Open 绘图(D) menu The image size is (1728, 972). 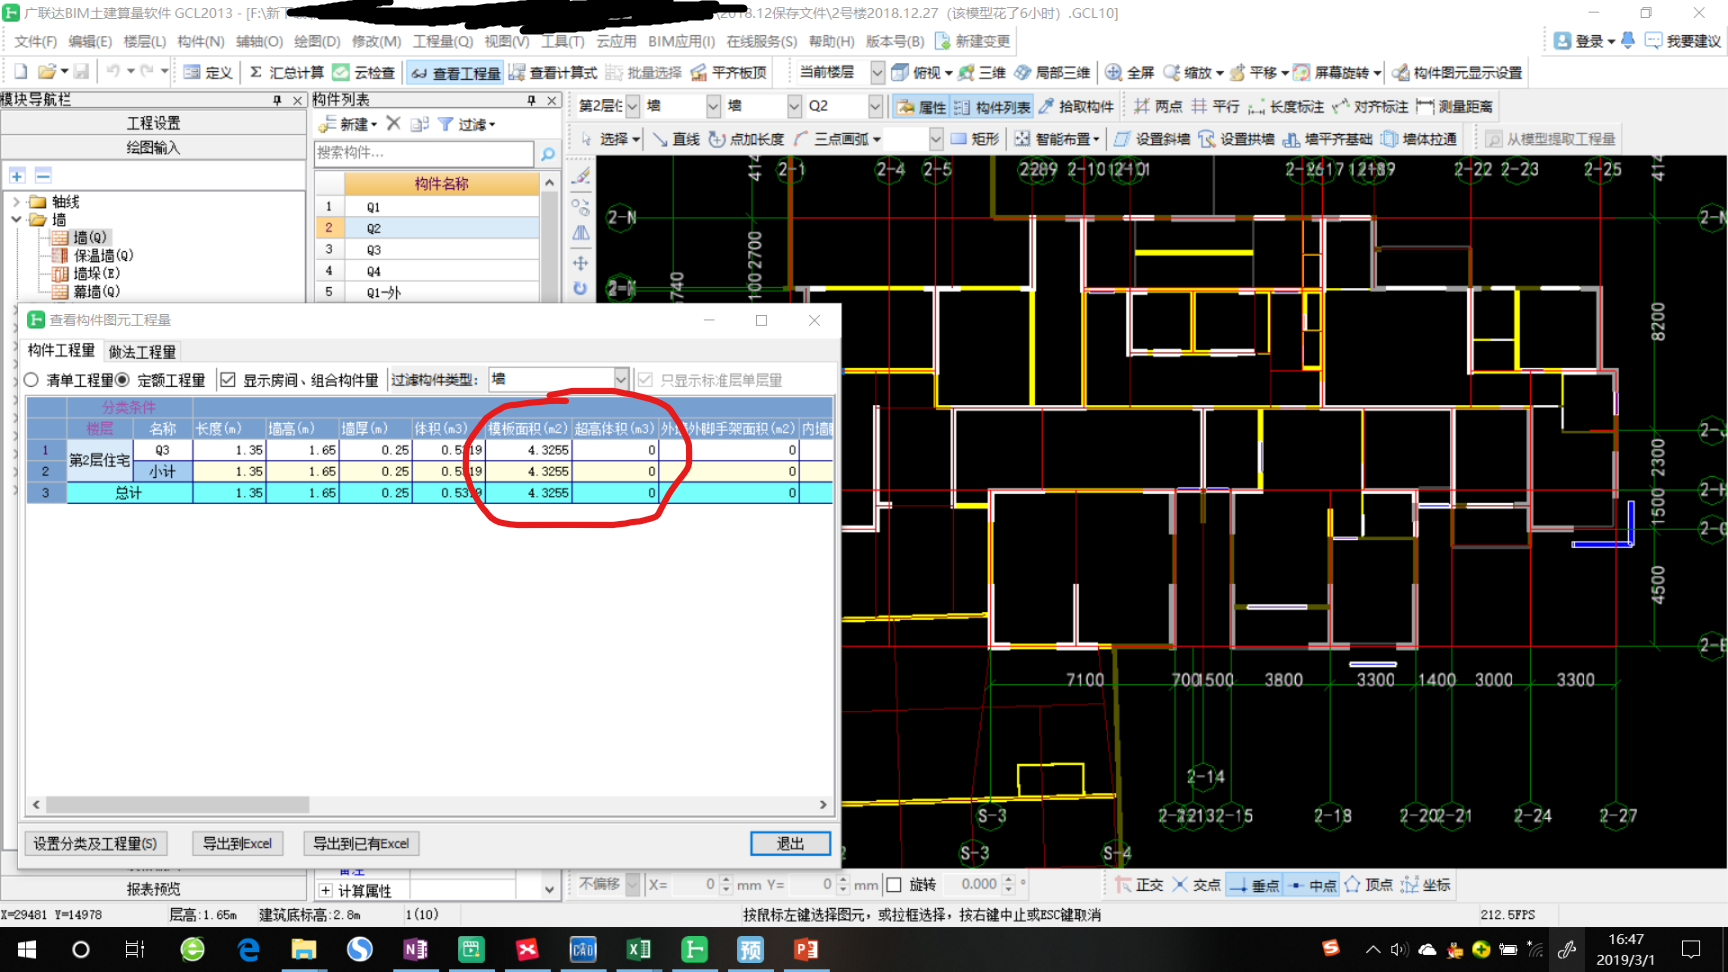click(x=317, y=41)
